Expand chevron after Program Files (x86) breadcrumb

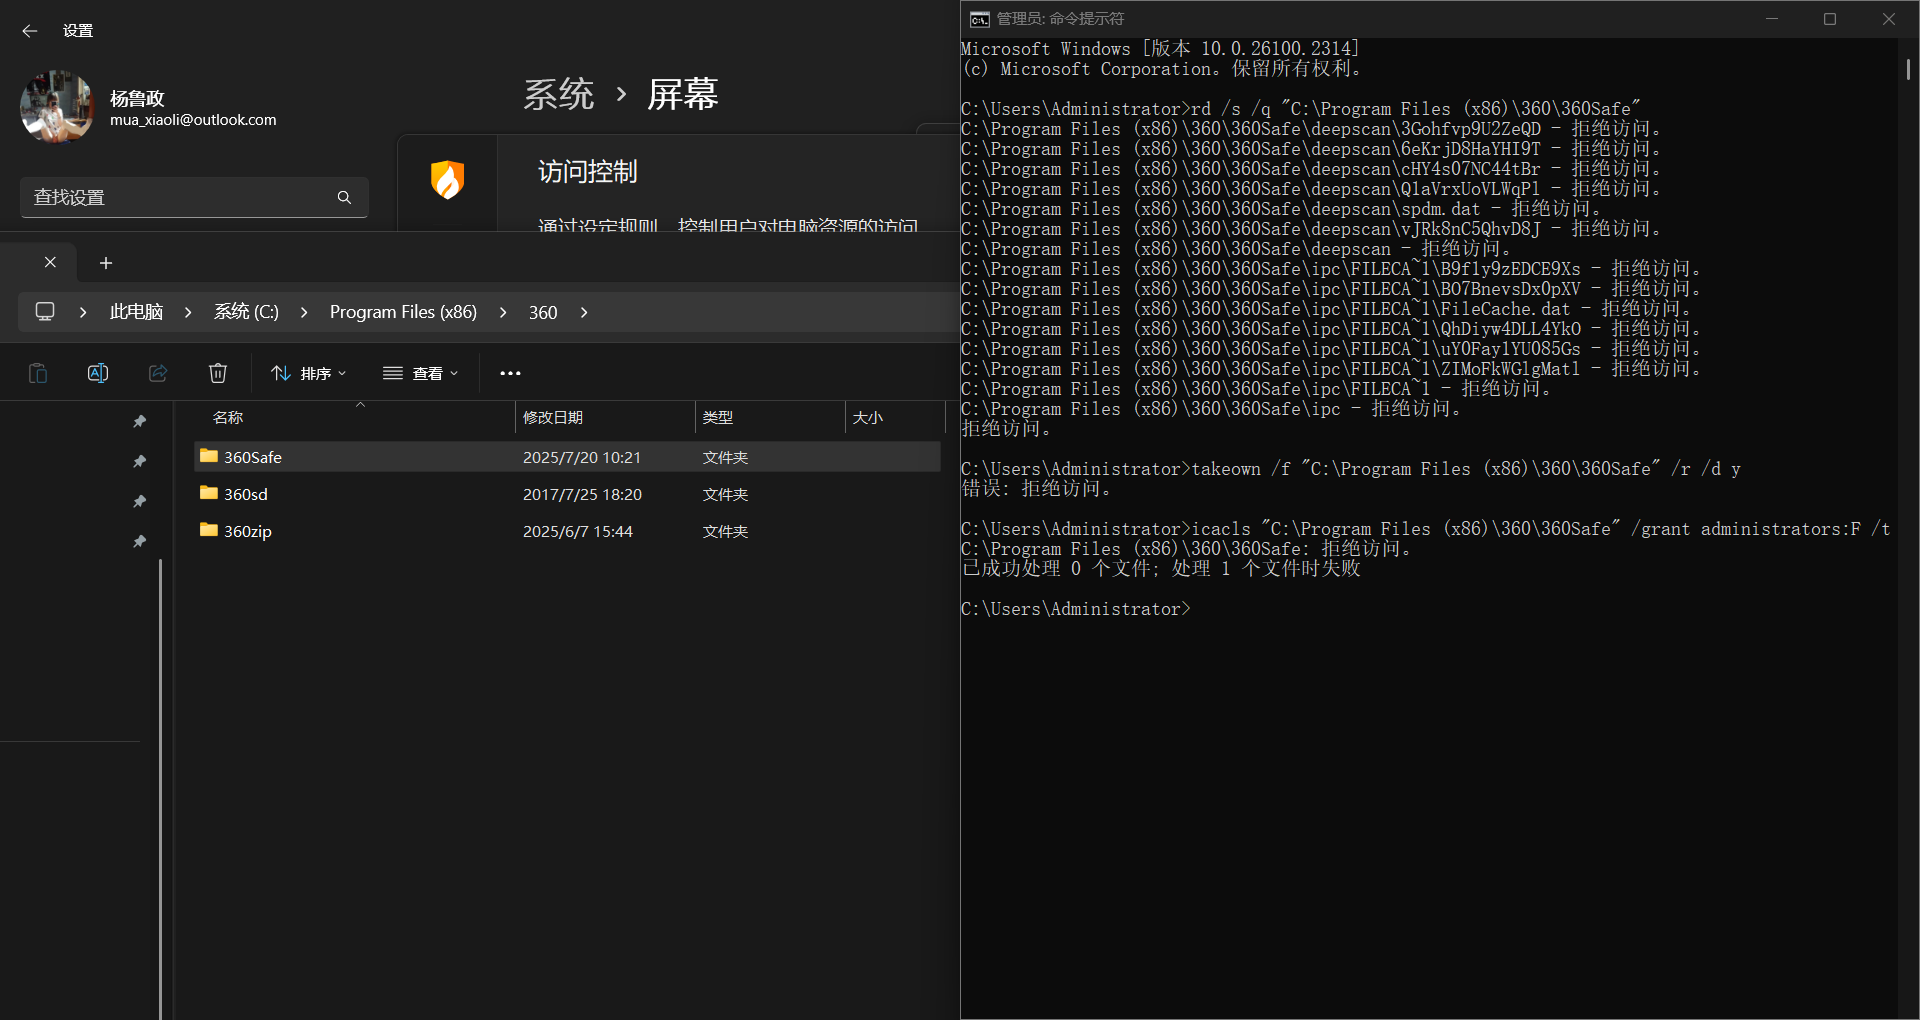[503, 312]
